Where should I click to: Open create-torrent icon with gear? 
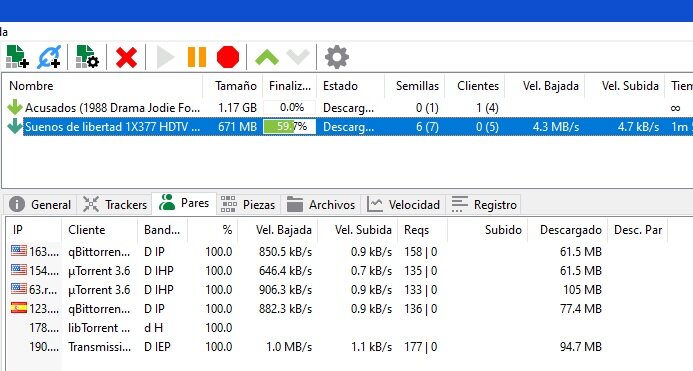point(87,57)
